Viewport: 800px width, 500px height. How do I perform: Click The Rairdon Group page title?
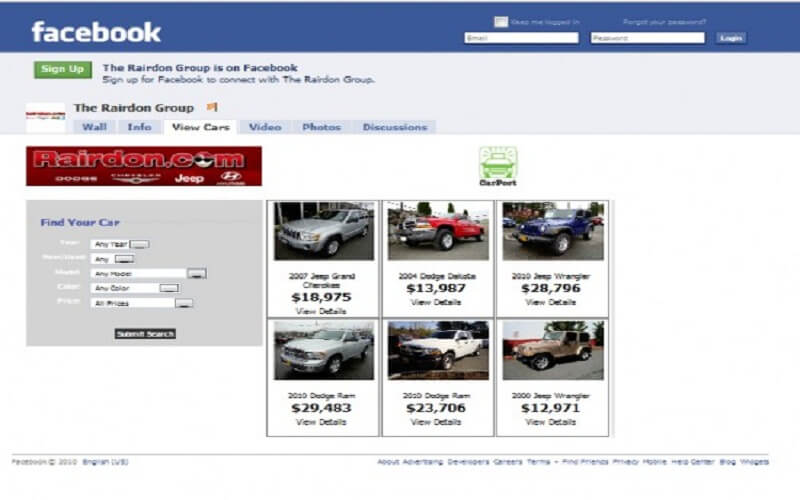[x=134, y=108]
